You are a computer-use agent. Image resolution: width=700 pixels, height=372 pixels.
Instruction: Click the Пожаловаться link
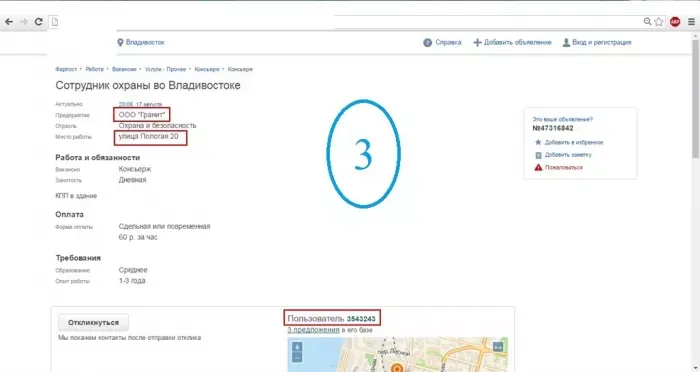click(x=563, y=167)
